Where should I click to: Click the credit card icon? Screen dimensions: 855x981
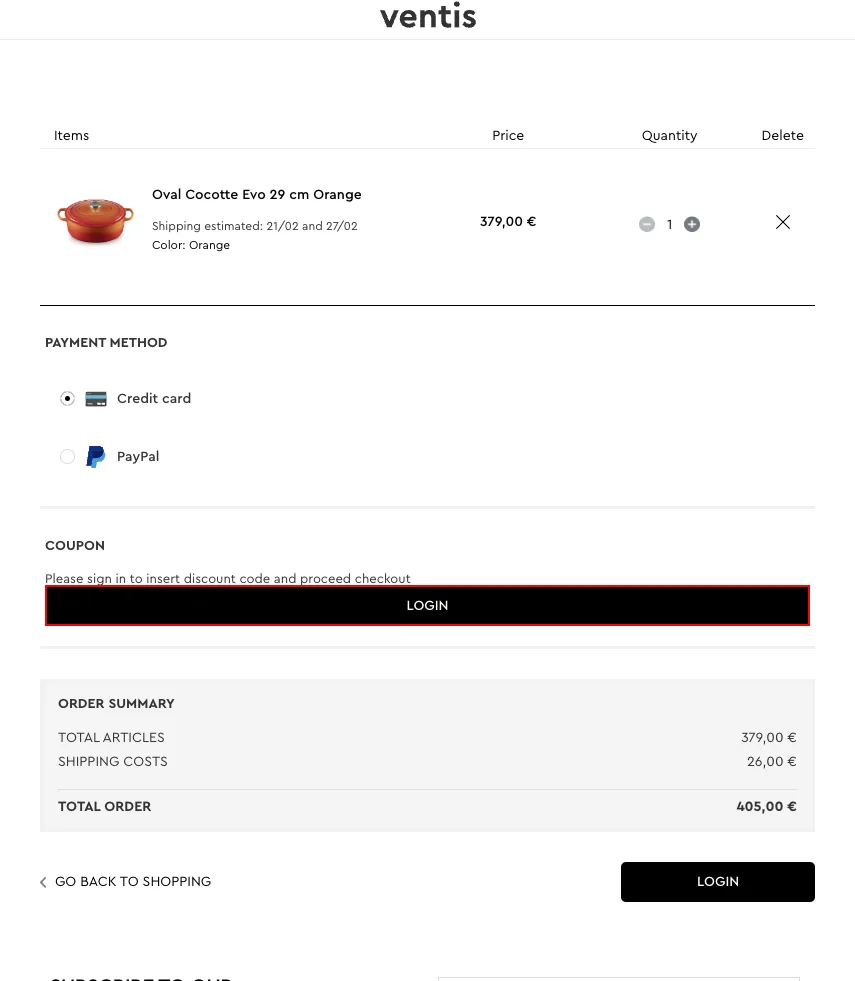pyautogui.click(x=96, y=398)
